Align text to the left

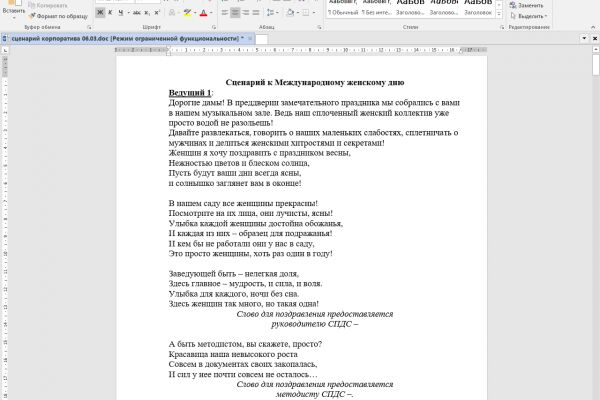click(225, 13)
